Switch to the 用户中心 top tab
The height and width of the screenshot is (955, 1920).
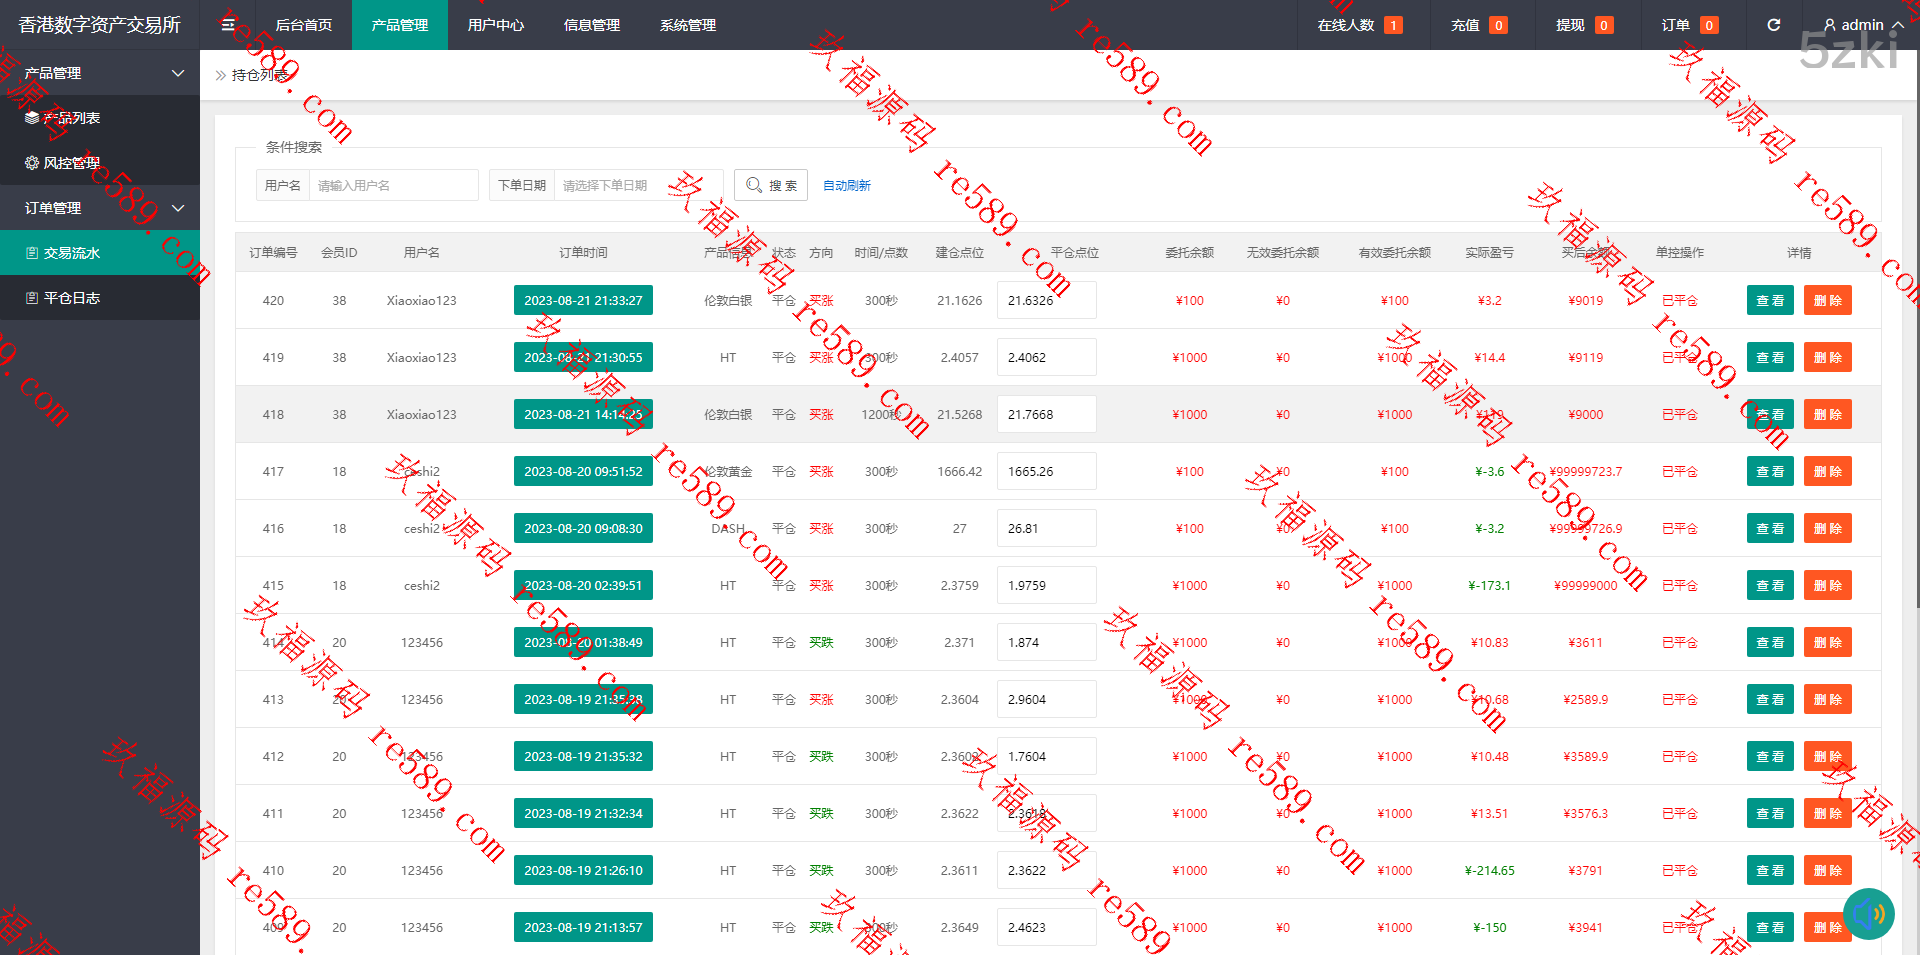click(495, 25)
